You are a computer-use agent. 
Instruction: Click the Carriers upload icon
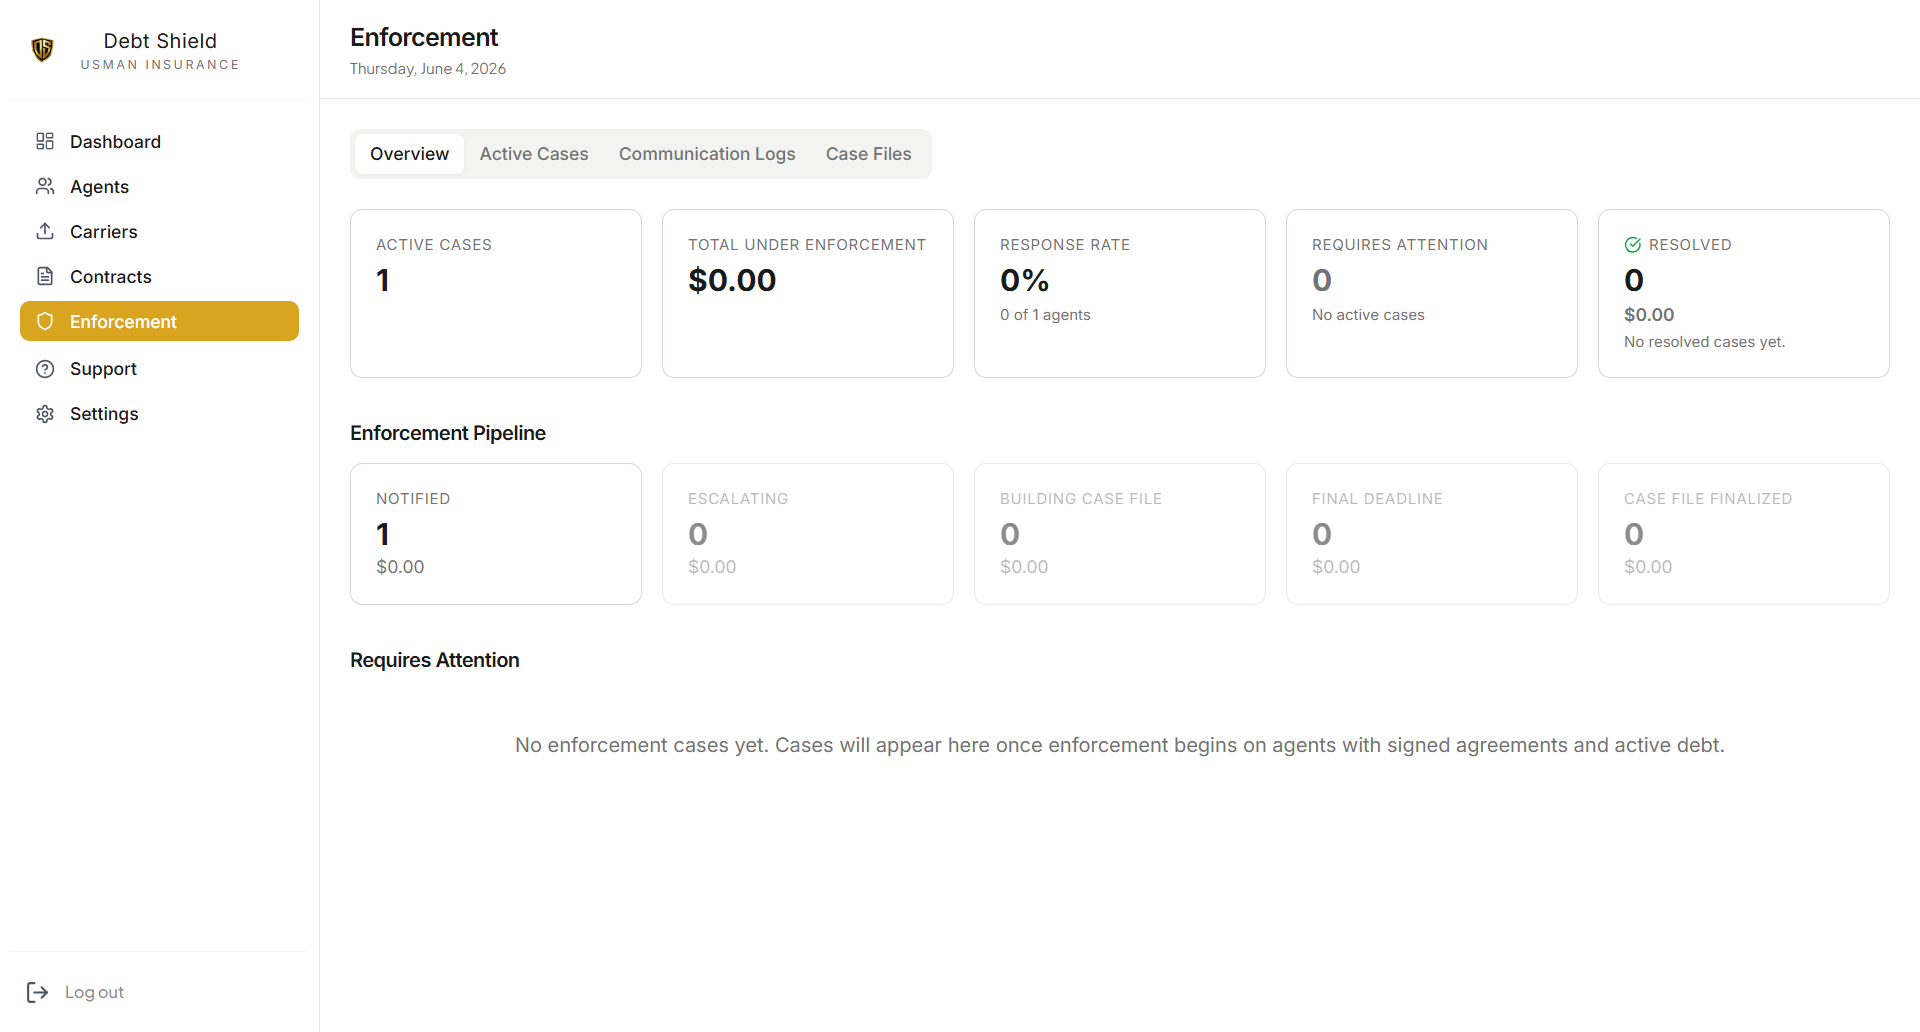click(x=45, y=231)
